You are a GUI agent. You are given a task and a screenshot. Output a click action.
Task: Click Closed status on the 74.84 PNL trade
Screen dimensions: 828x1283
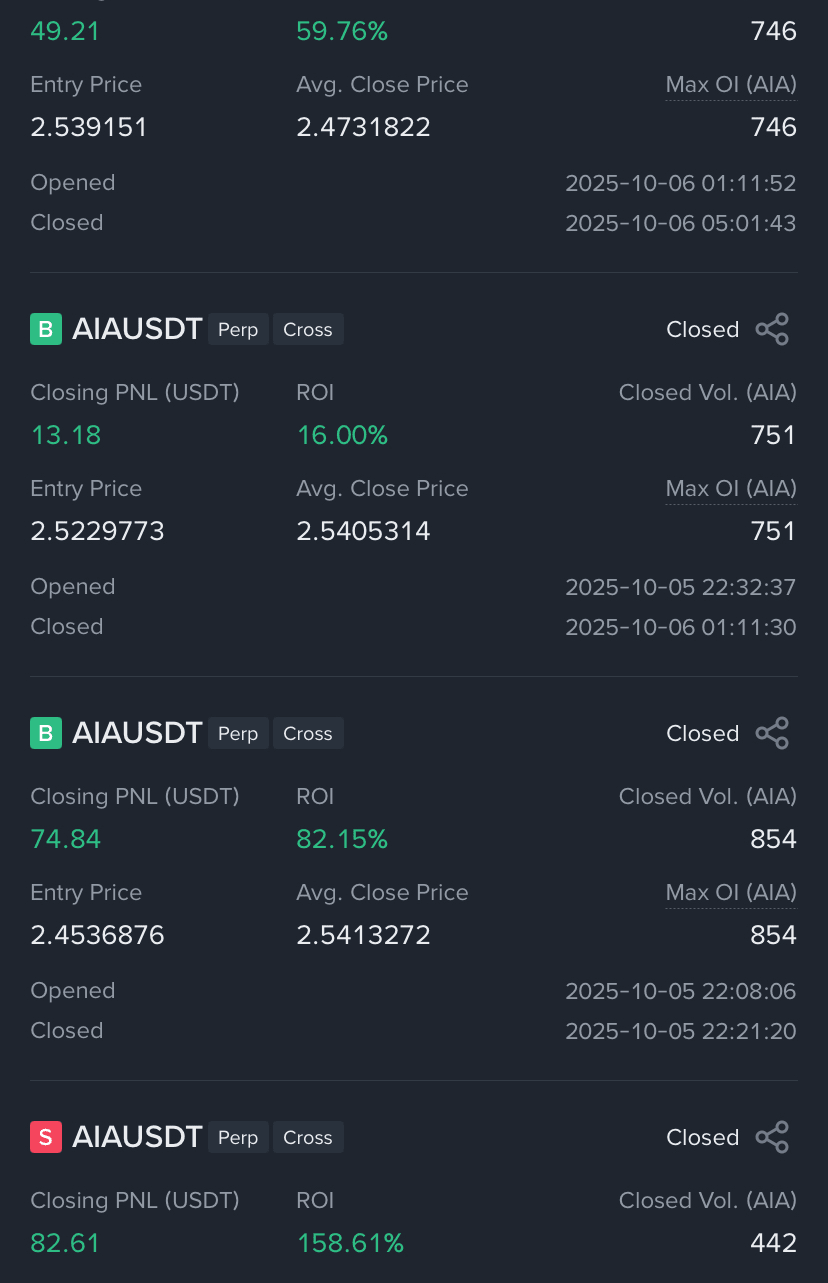[x=703, y=733]
